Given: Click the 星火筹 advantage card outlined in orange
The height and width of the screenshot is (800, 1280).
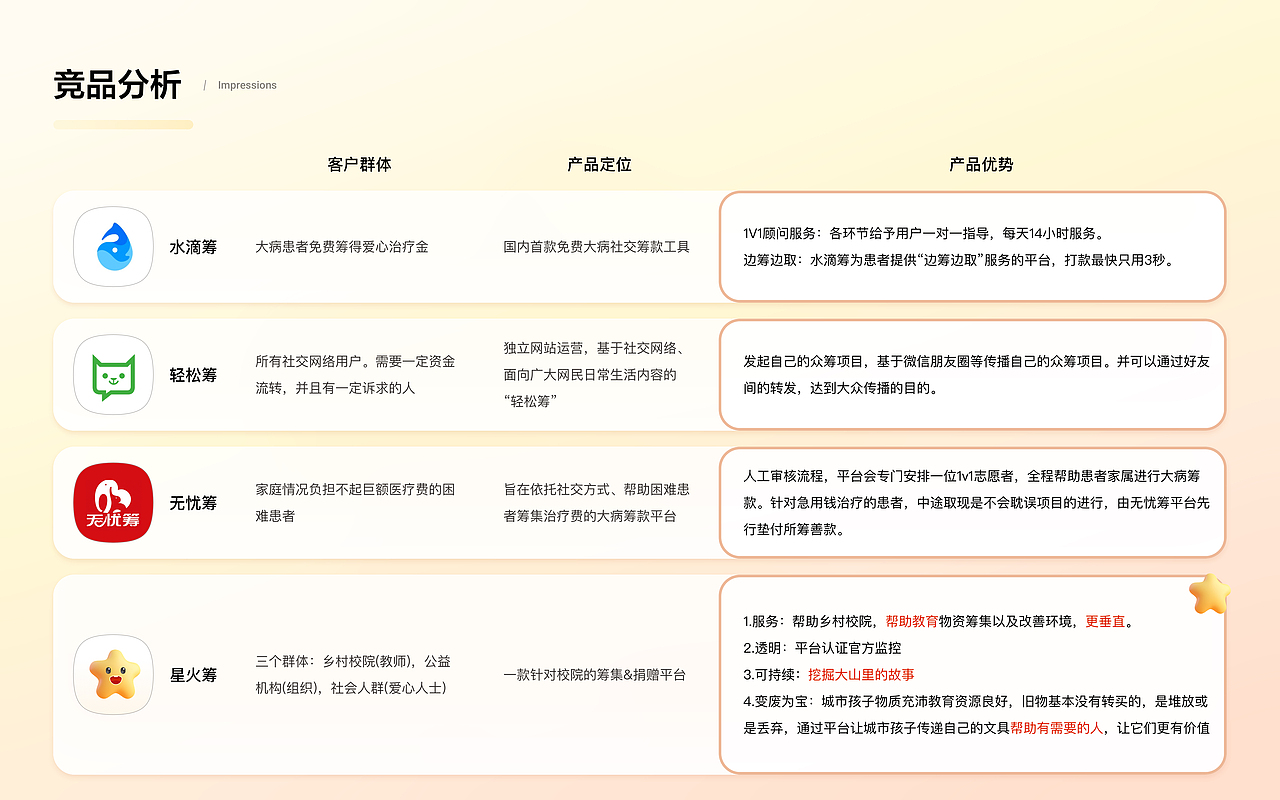Looking at the screenshot, I should (971, 673).
